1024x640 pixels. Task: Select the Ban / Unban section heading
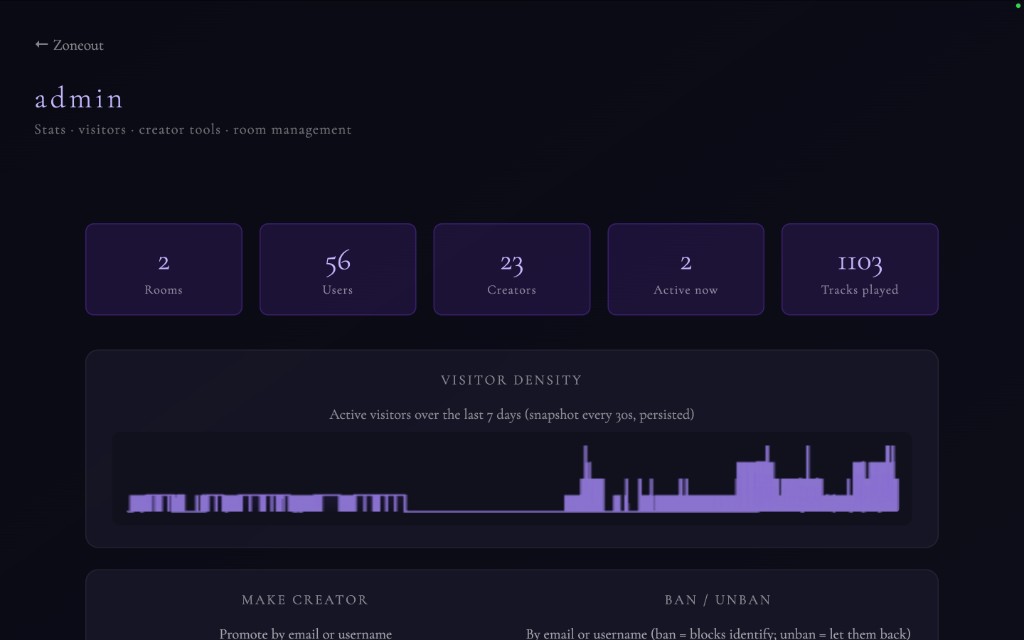pos(718,600)
